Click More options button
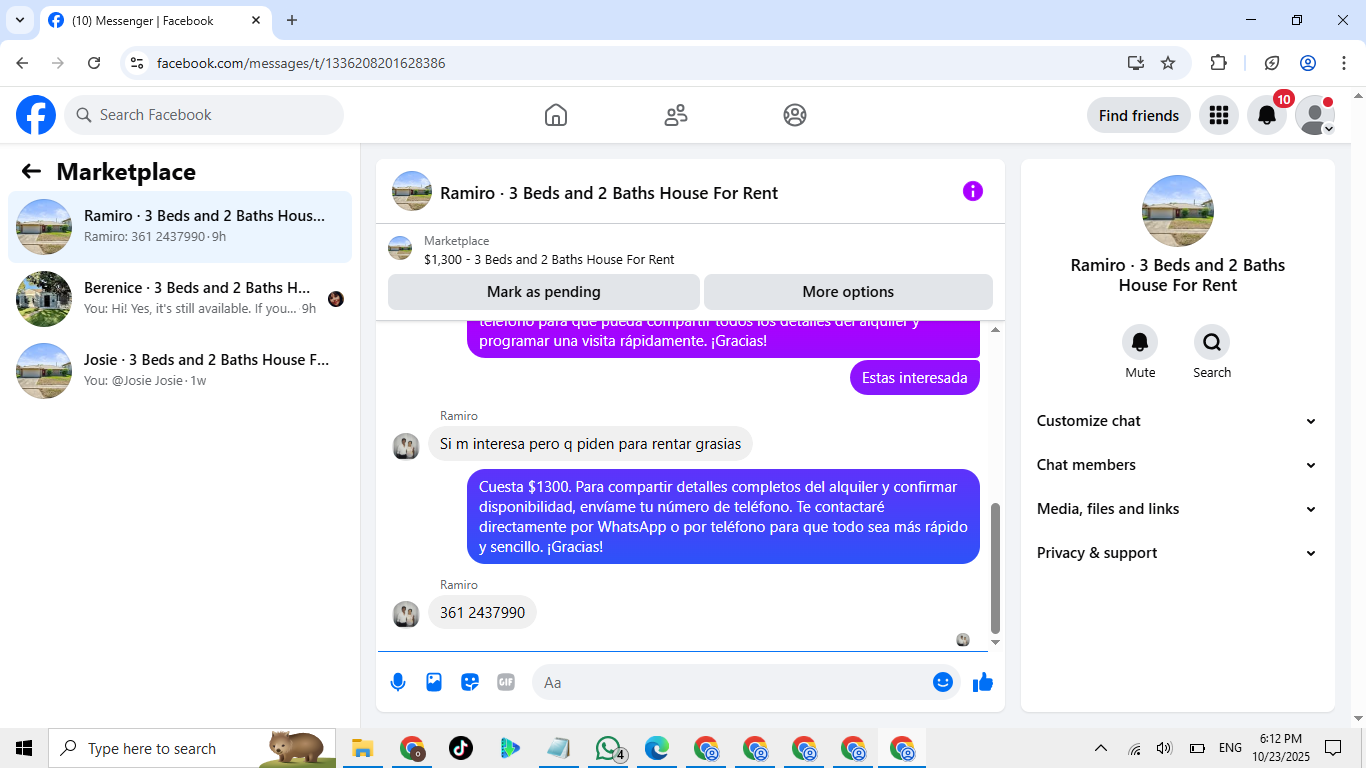Viewport: 1366px width, 768px height. click(x=848, y=292)
